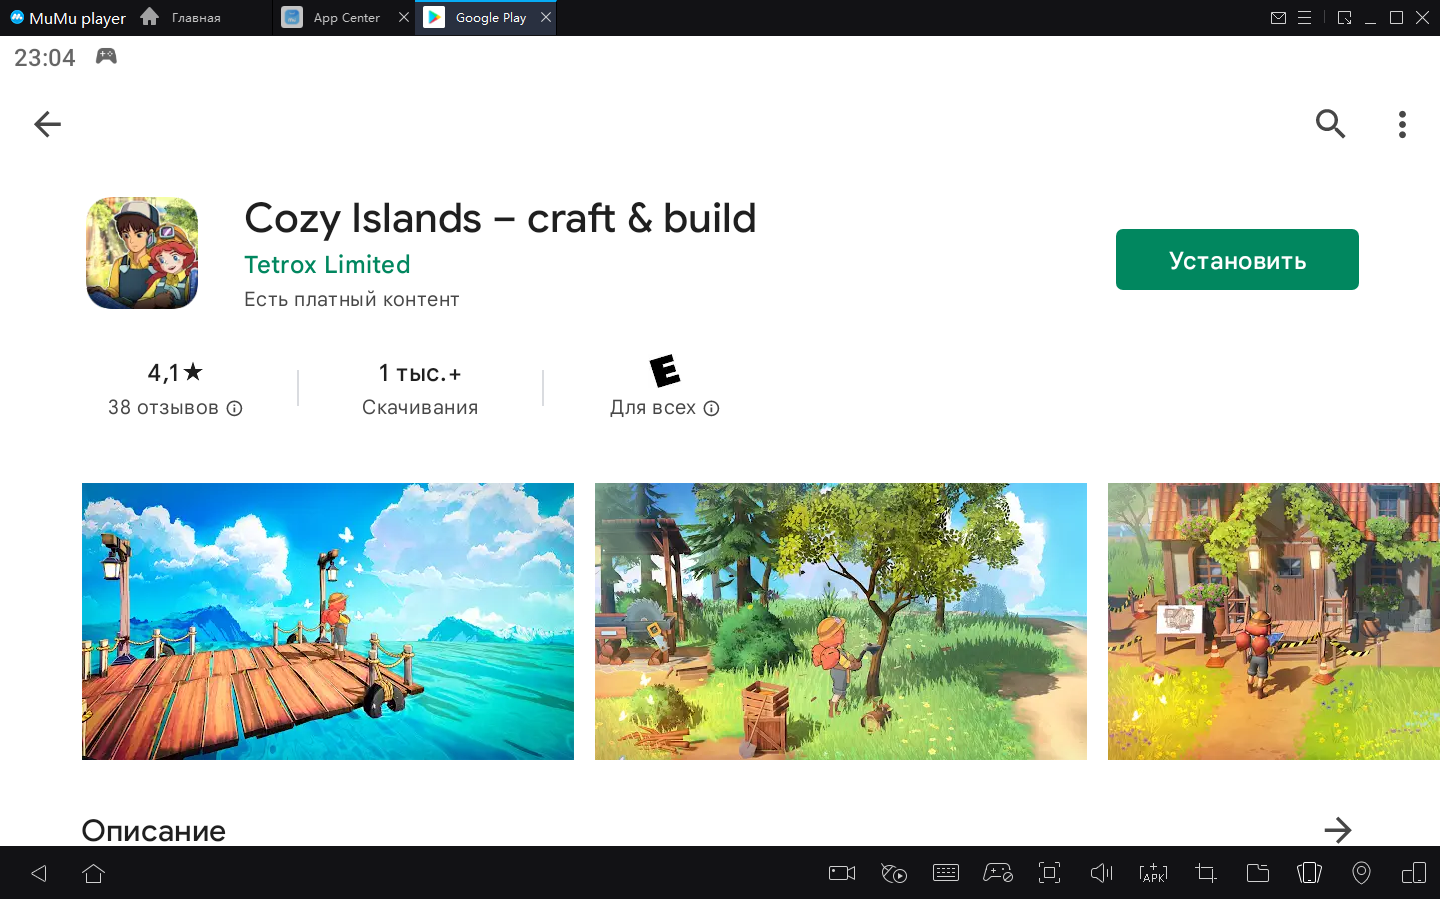Screen dimensions: 1440x899
Task: Show content rating info next to Для всех
Action: (x=711, y=408)
